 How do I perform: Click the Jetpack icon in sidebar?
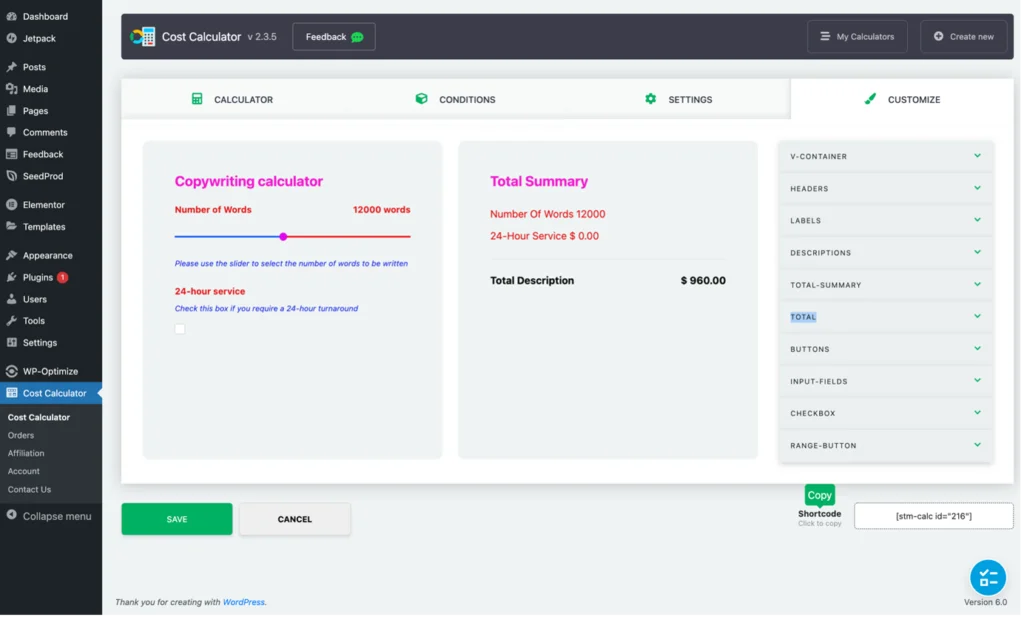[12, 39]
